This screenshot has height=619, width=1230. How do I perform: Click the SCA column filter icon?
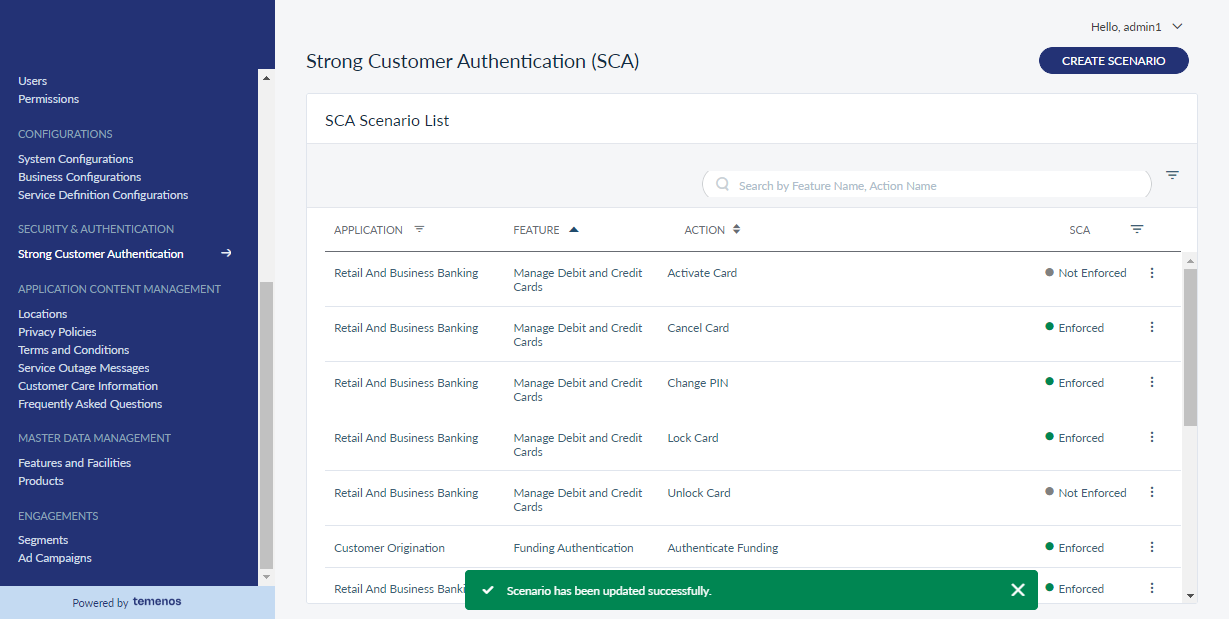(x=1137, y=229)
